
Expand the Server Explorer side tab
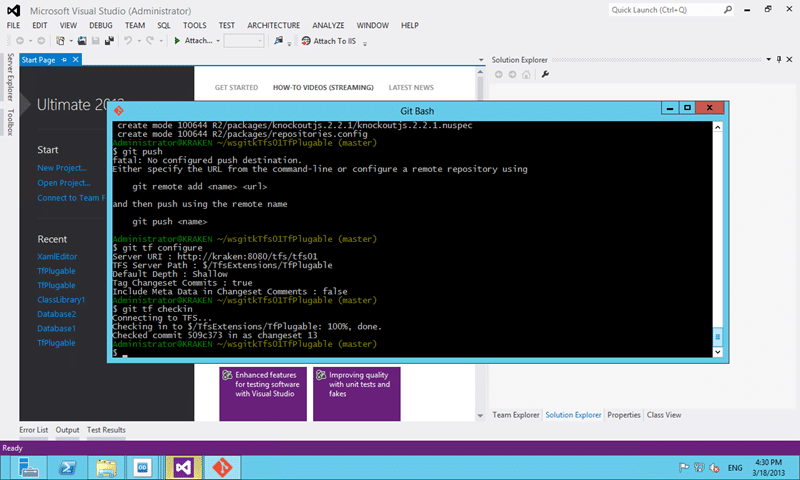click(x=10, y=77)
